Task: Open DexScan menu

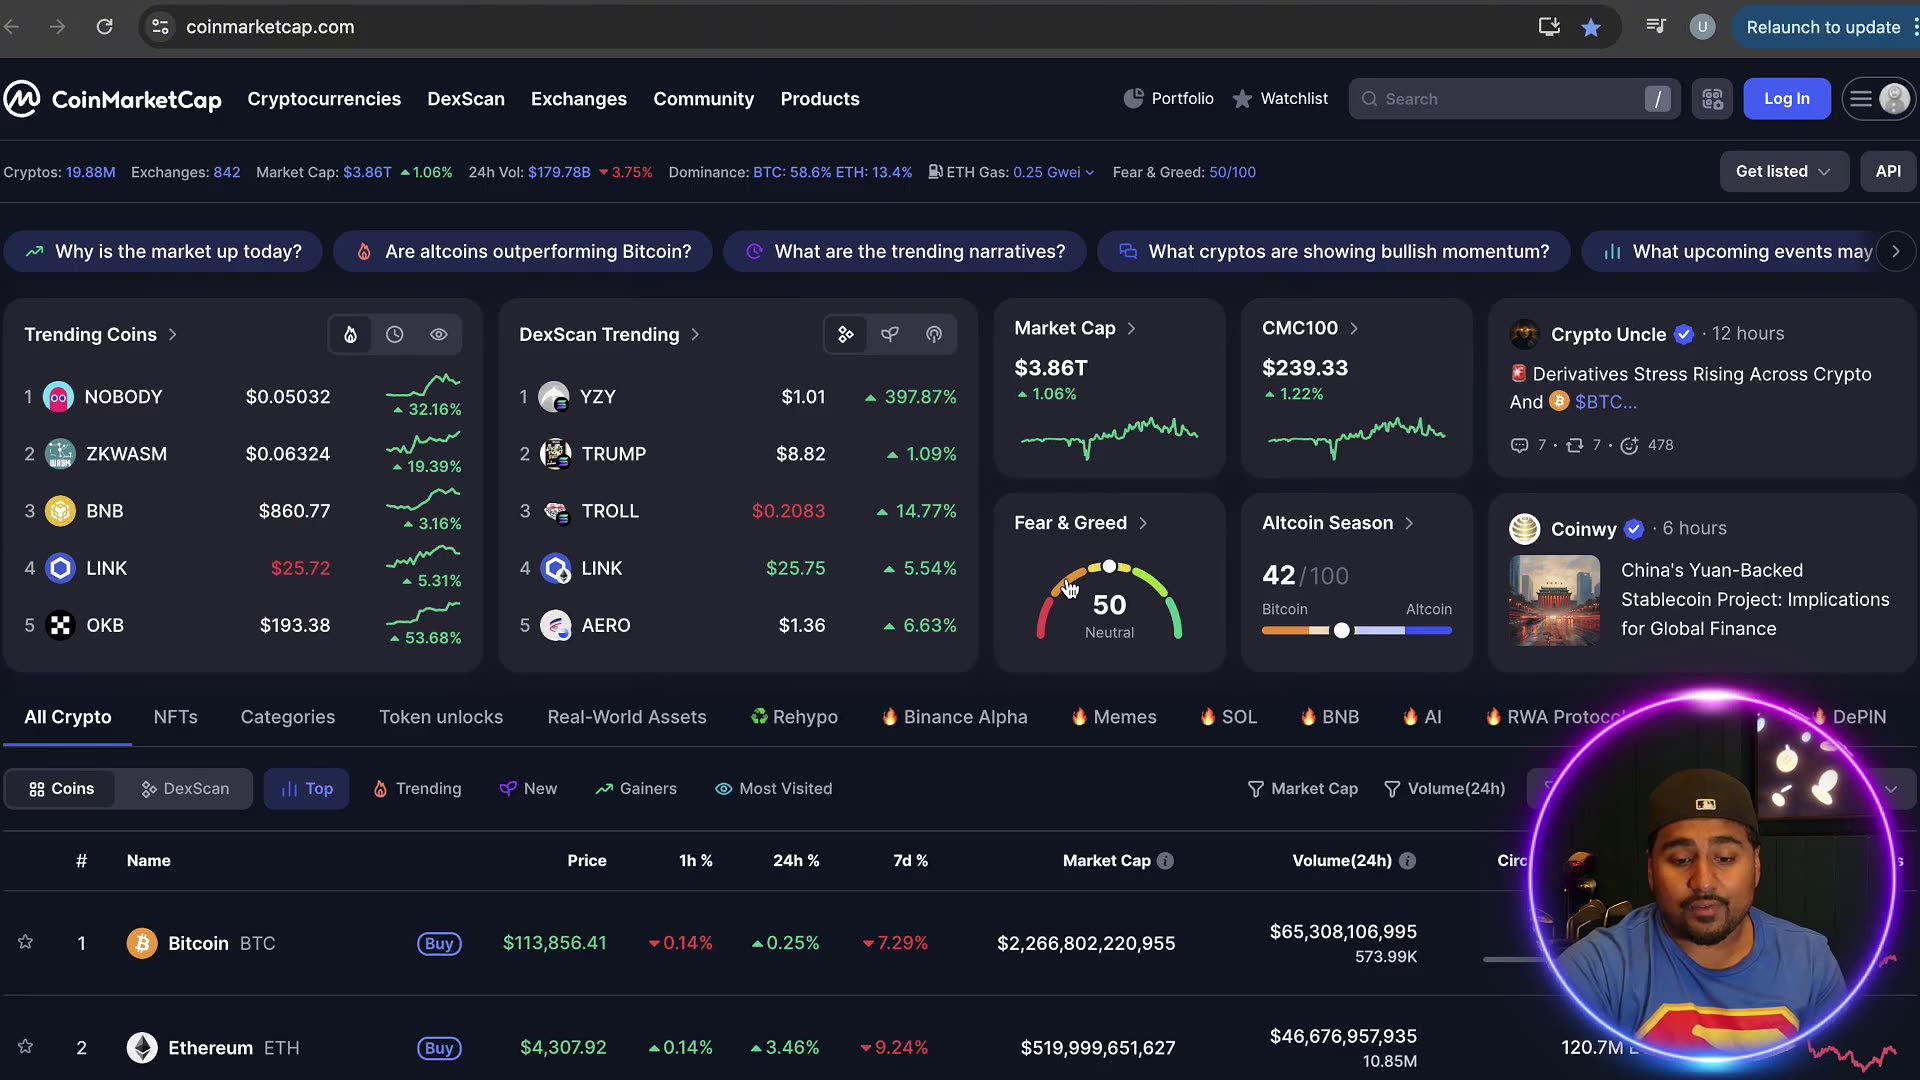Action: point(466,99)
